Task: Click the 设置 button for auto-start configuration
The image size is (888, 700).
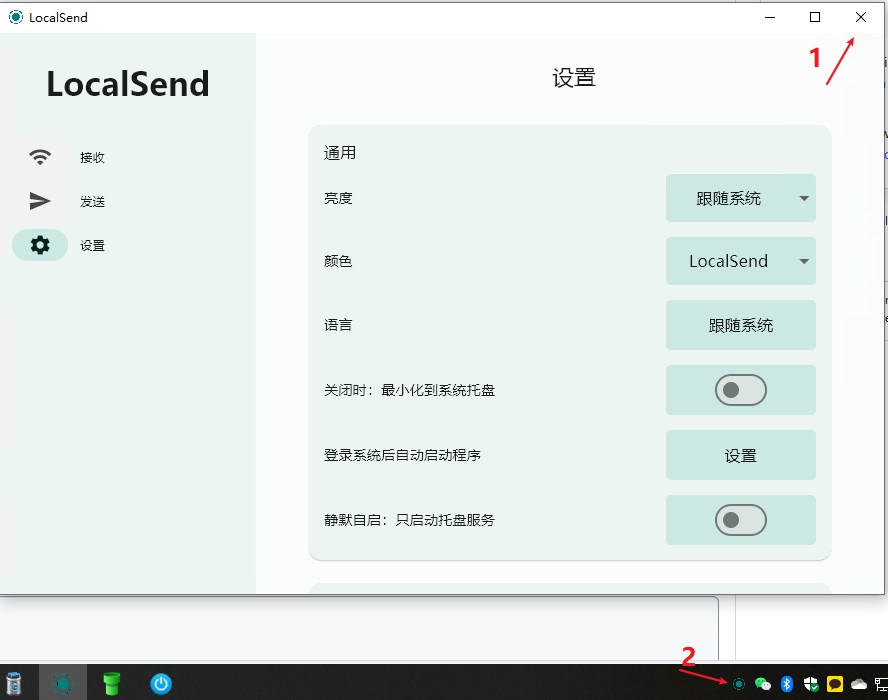Action: [740, 455]
